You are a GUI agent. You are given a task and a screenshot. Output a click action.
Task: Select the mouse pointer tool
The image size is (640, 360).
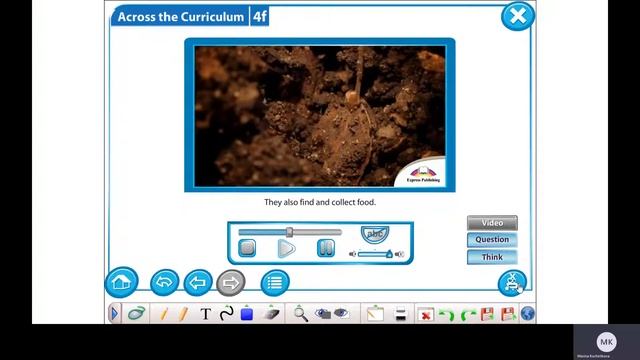[136, 313]
